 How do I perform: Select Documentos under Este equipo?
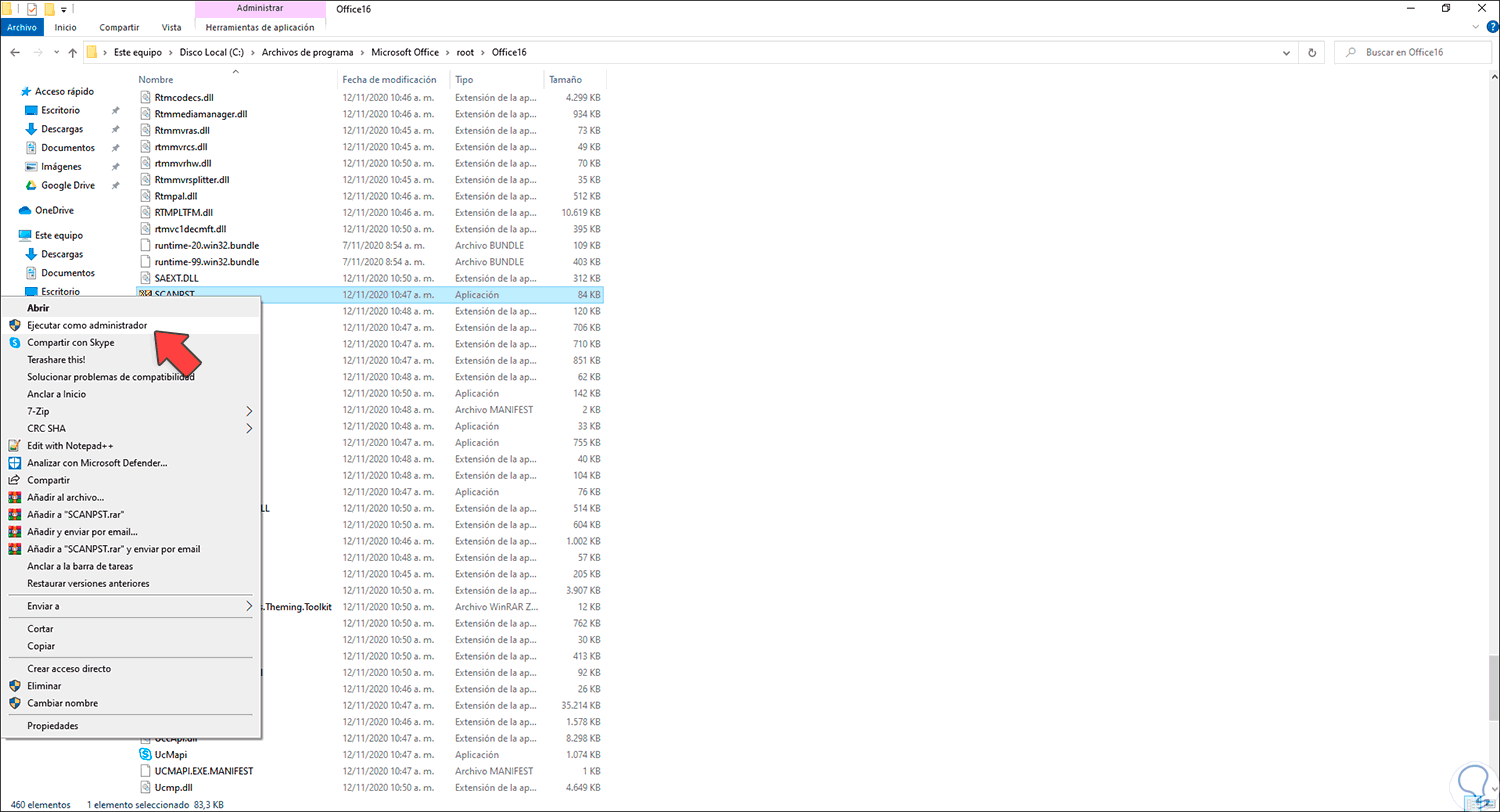tap(68, 273)
